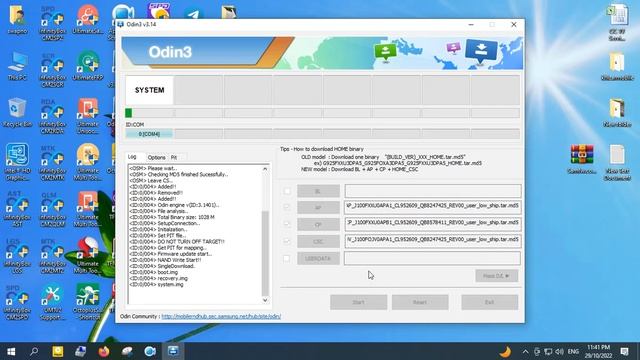Open the New Text Document desktop file
The image size is (640, 360).
coord(617,162)
